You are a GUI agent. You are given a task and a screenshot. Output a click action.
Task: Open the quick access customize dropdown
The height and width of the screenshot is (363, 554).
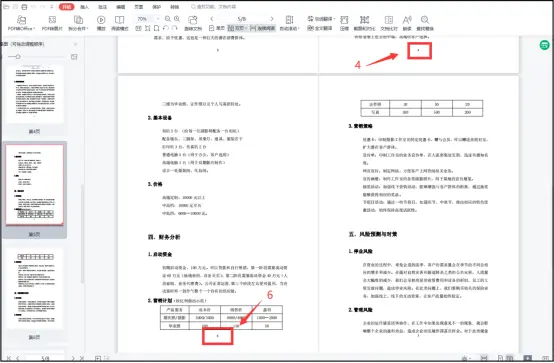pos(52,7)
